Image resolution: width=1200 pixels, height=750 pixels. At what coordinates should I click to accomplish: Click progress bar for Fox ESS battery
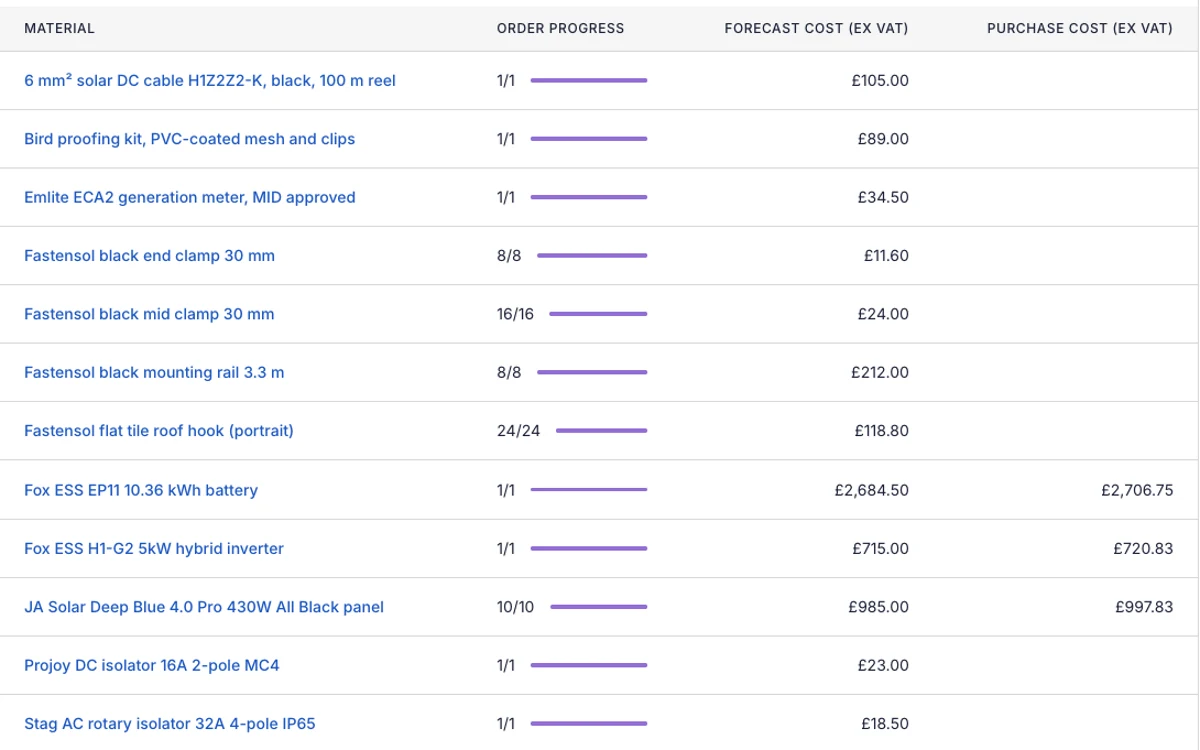pos(589,490)
